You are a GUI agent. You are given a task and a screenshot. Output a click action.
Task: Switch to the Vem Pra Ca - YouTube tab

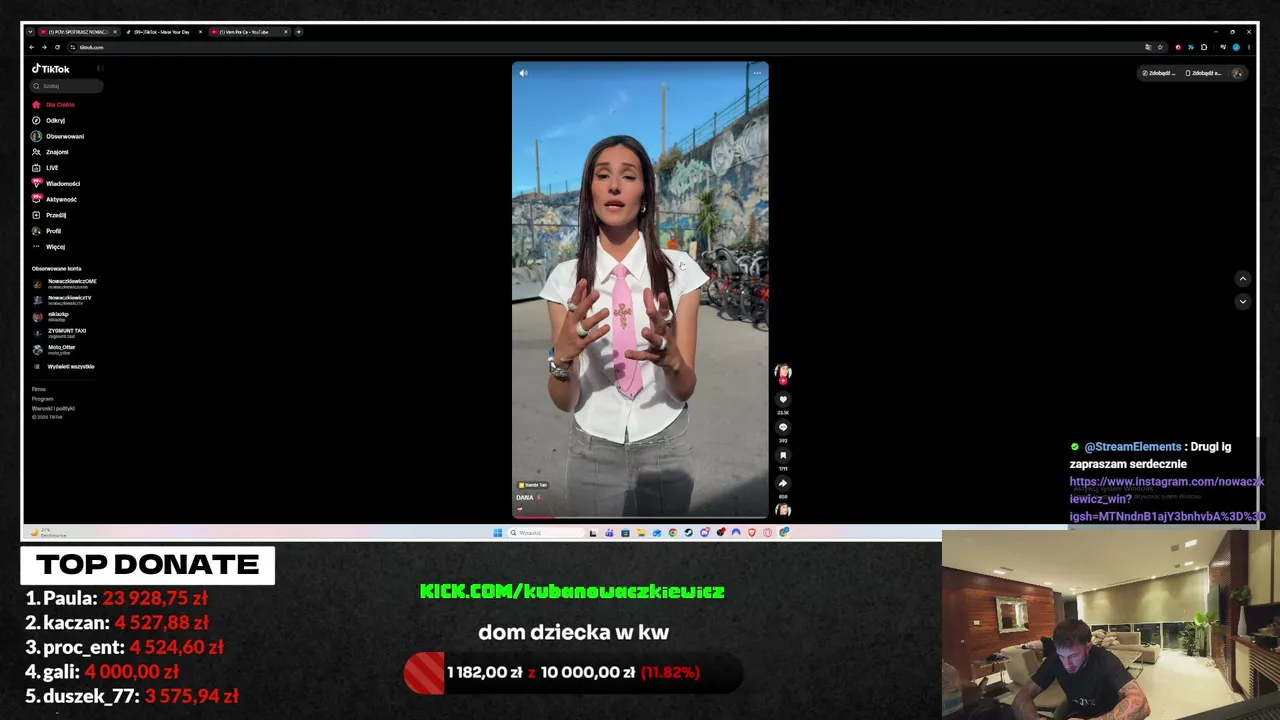pyautogui.click(x=248, y=32)
